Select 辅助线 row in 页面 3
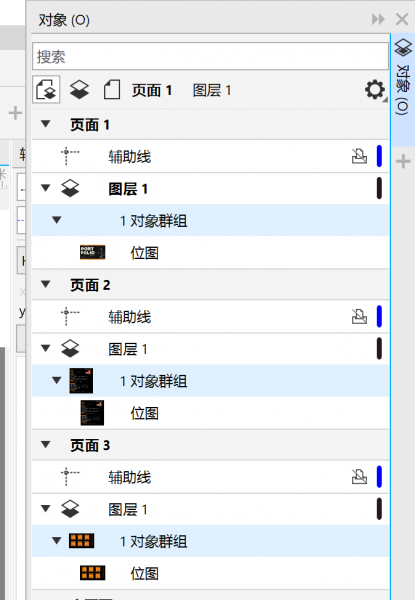Screen dimensions: 415x600 (x=210, y=477)
